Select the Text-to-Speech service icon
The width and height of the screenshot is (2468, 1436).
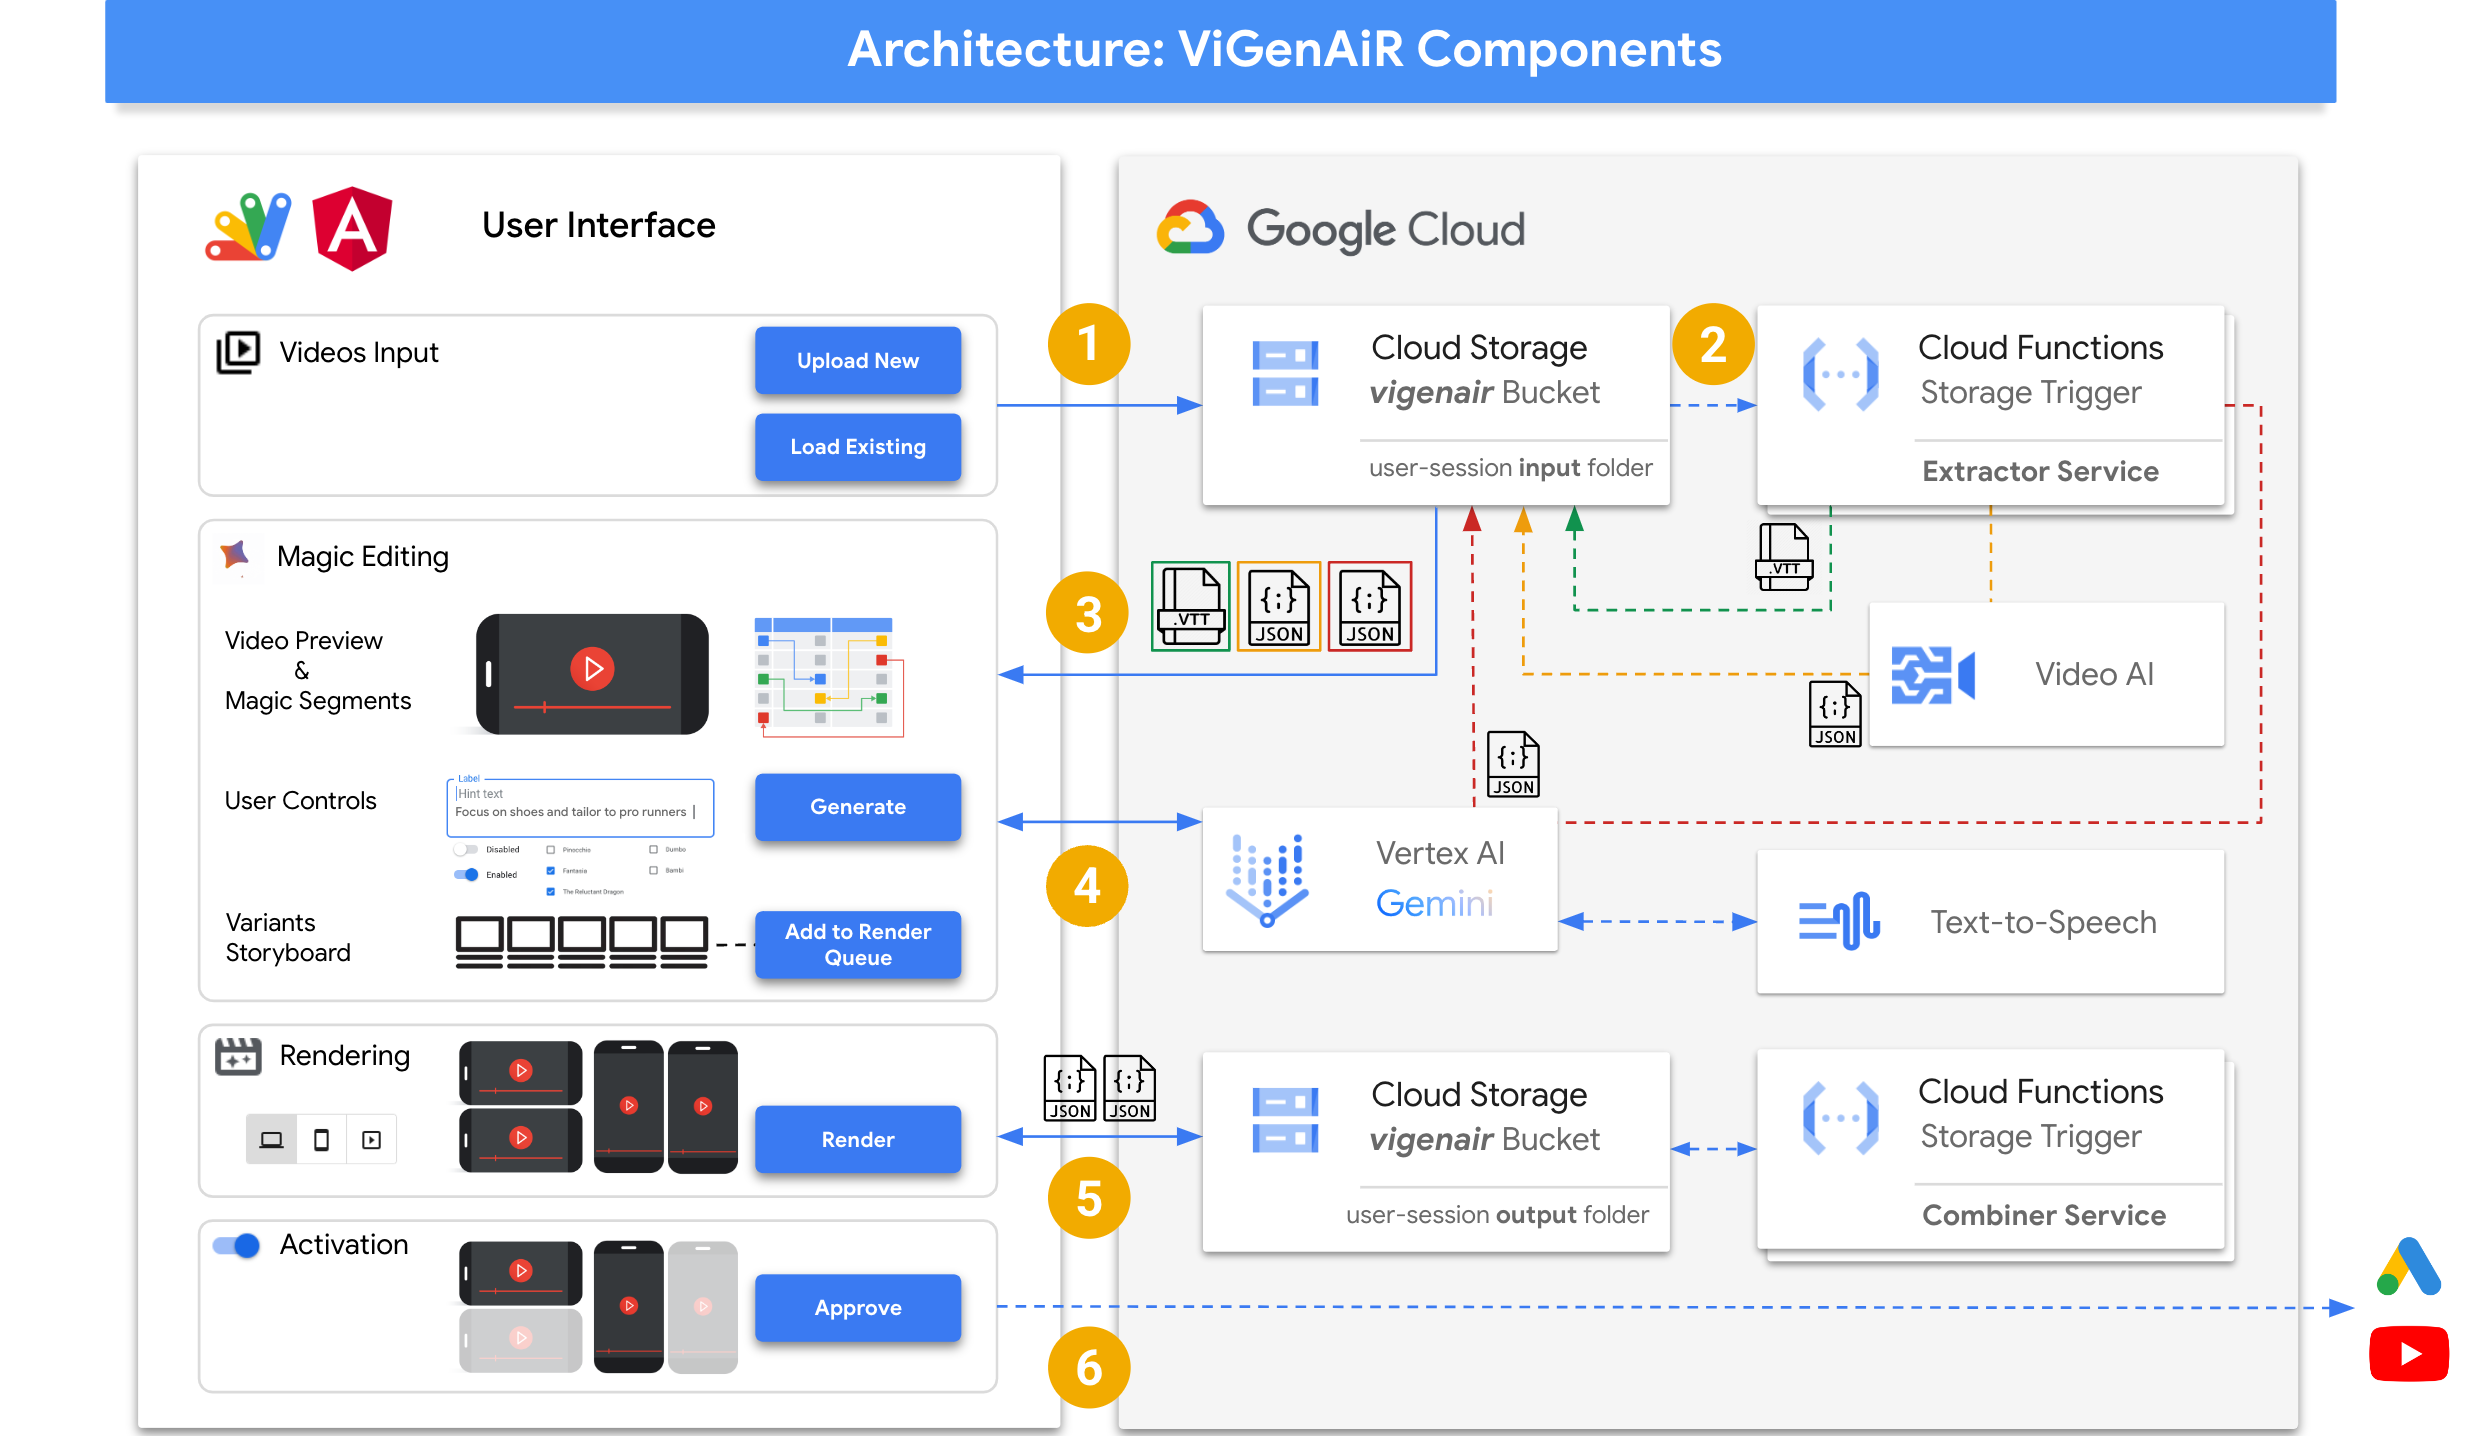[1842, 923]
